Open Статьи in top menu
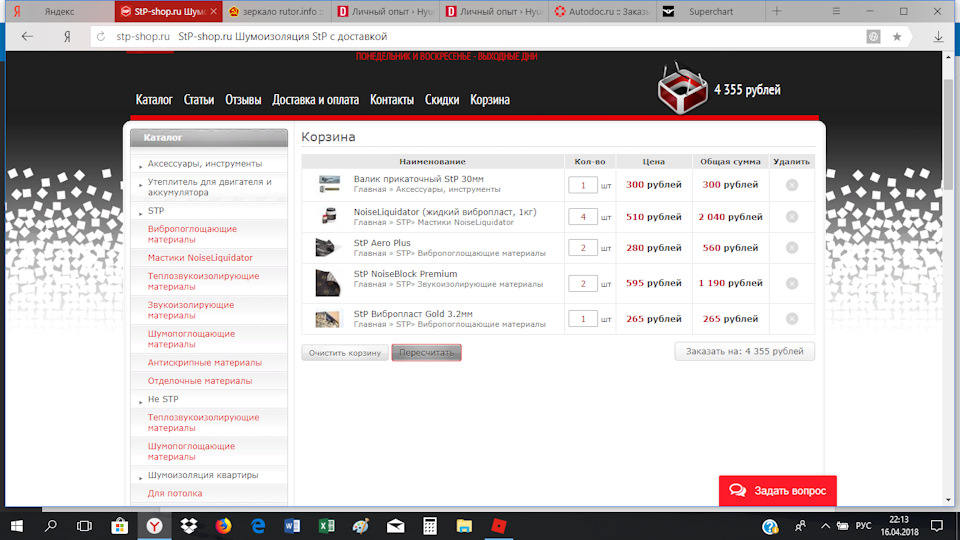Image resolution: width=960 pixels, height=540 pixels. 199,100
